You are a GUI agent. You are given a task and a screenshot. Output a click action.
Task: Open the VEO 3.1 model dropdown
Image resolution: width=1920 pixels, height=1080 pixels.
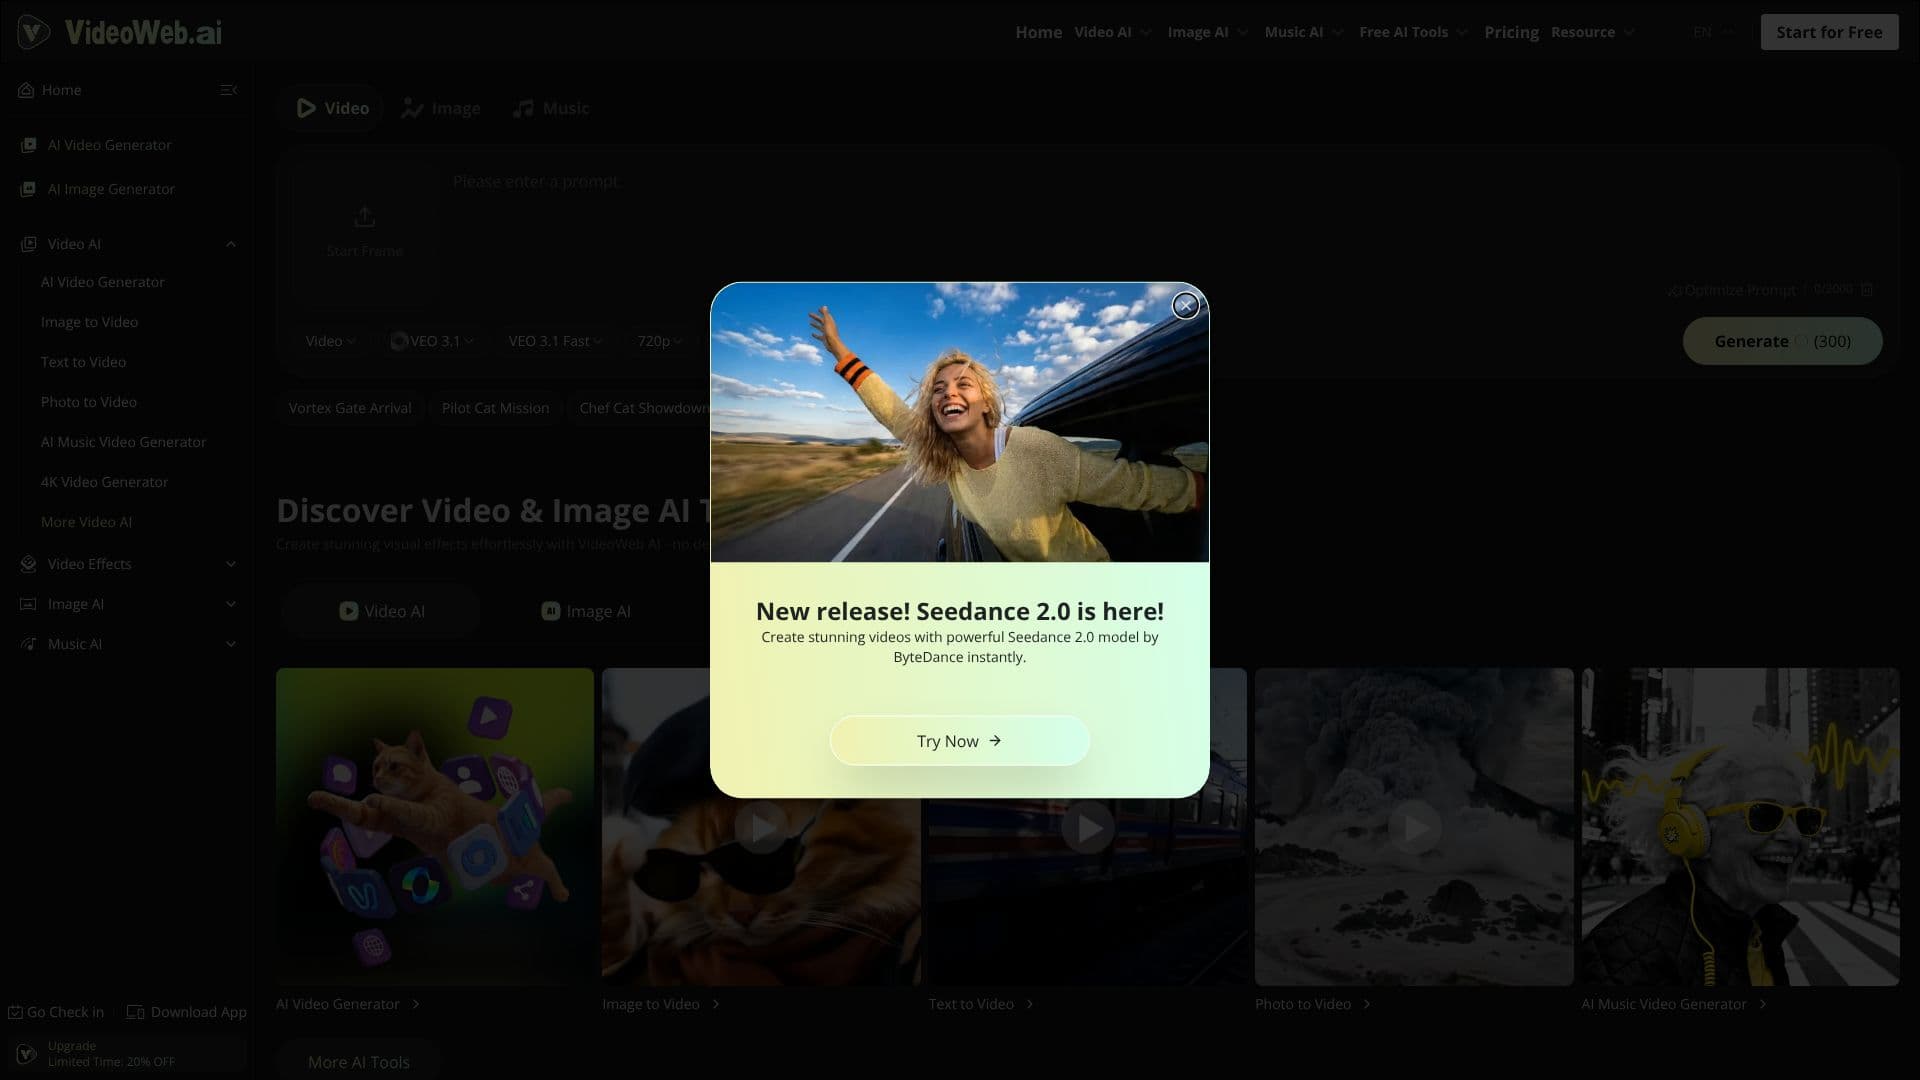431,341
